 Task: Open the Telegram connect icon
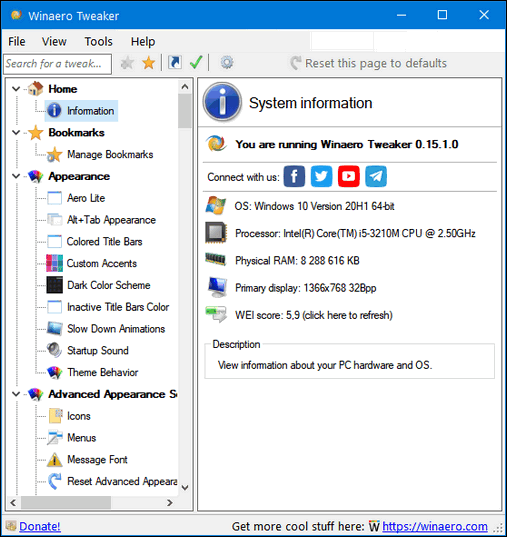click(x=376, y=176)
